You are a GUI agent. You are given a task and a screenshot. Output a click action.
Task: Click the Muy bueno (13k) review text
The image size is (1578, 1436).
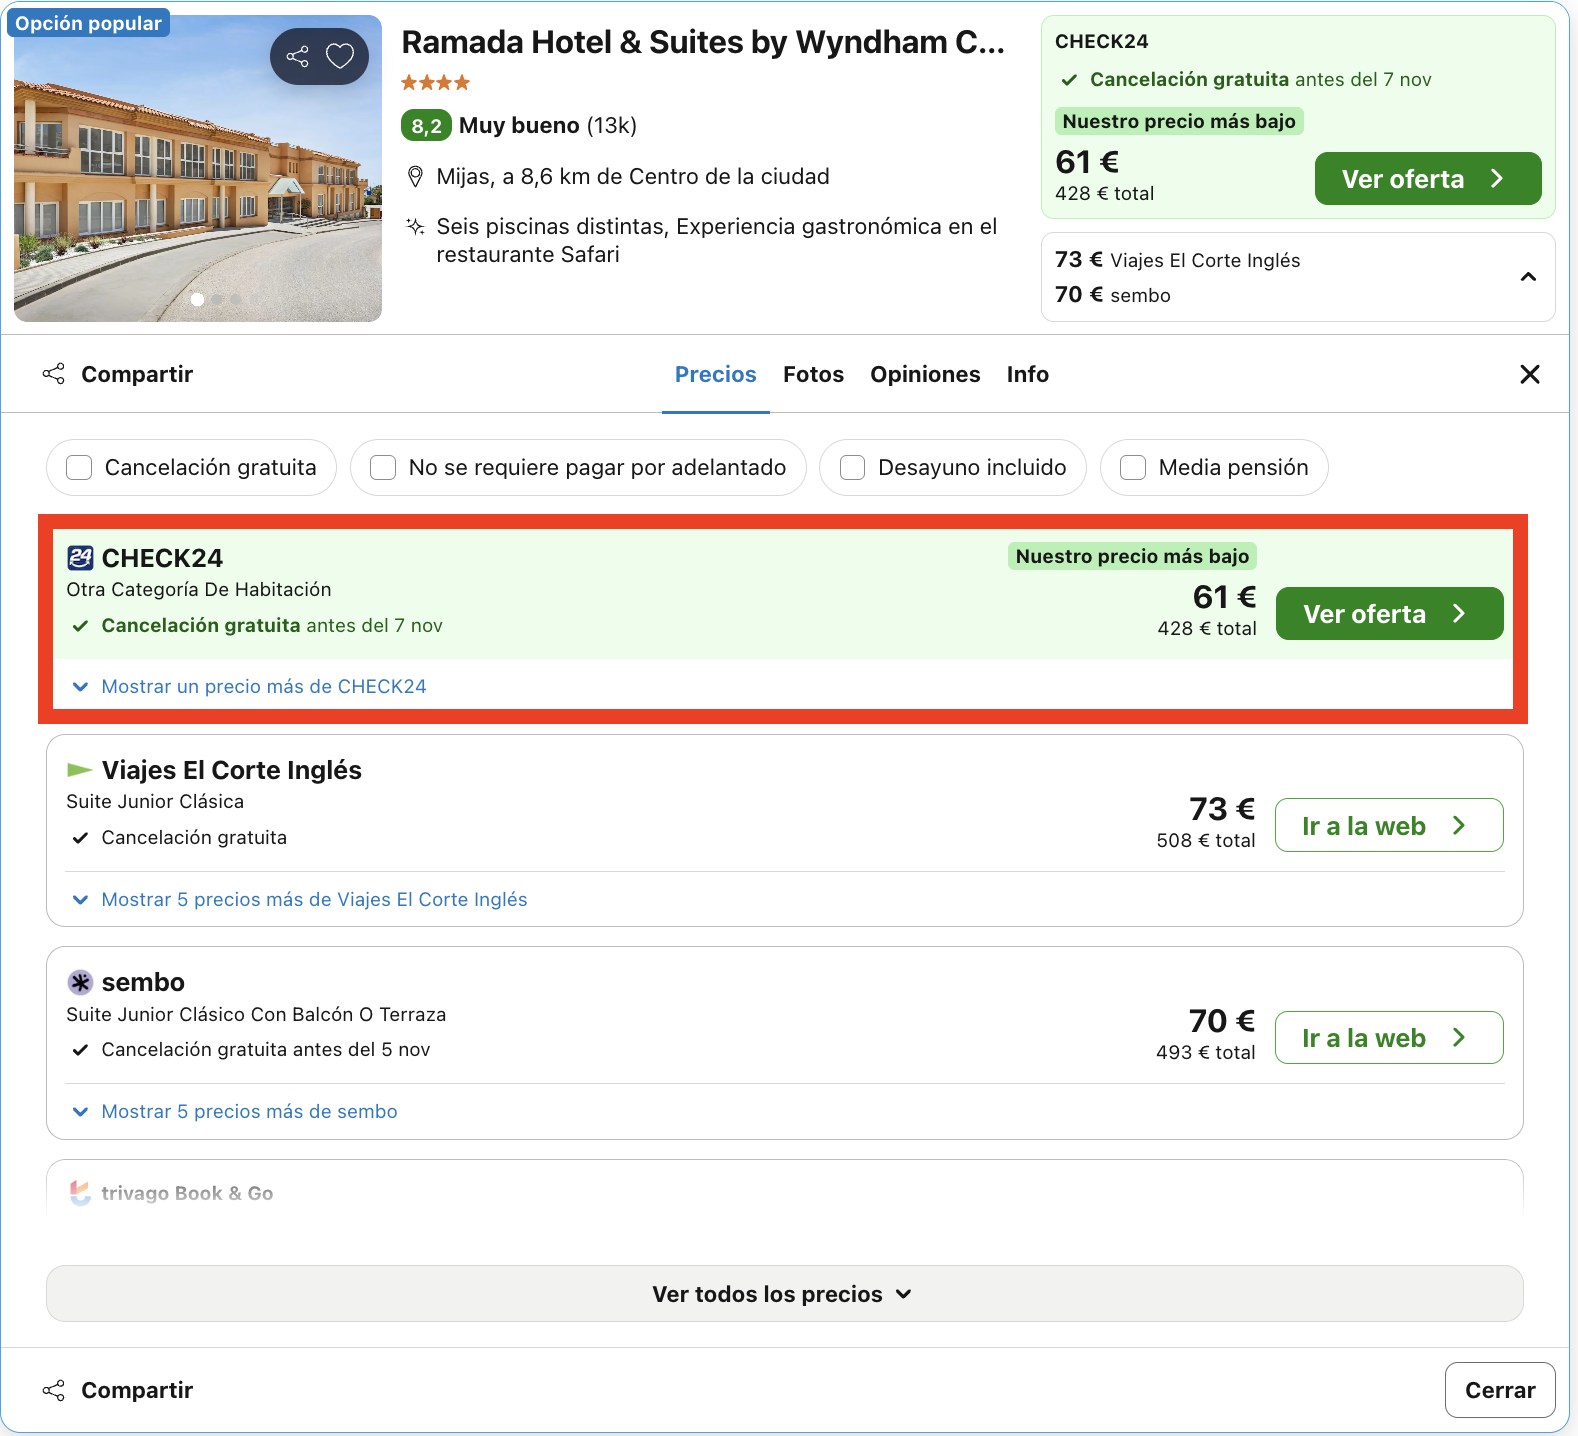(548, 126)
